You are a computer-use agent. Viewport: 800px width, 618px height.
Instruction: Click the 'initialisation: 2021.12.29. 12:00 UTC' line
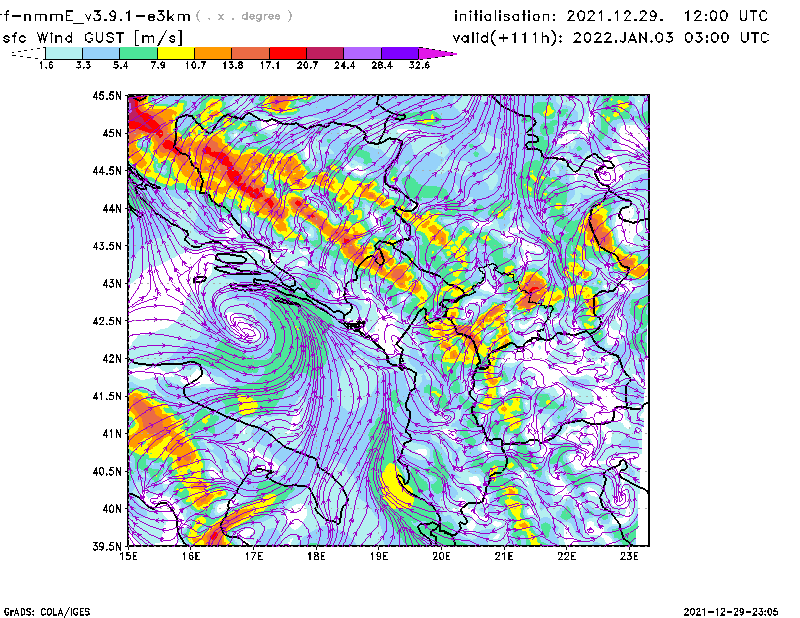(611, 16)
